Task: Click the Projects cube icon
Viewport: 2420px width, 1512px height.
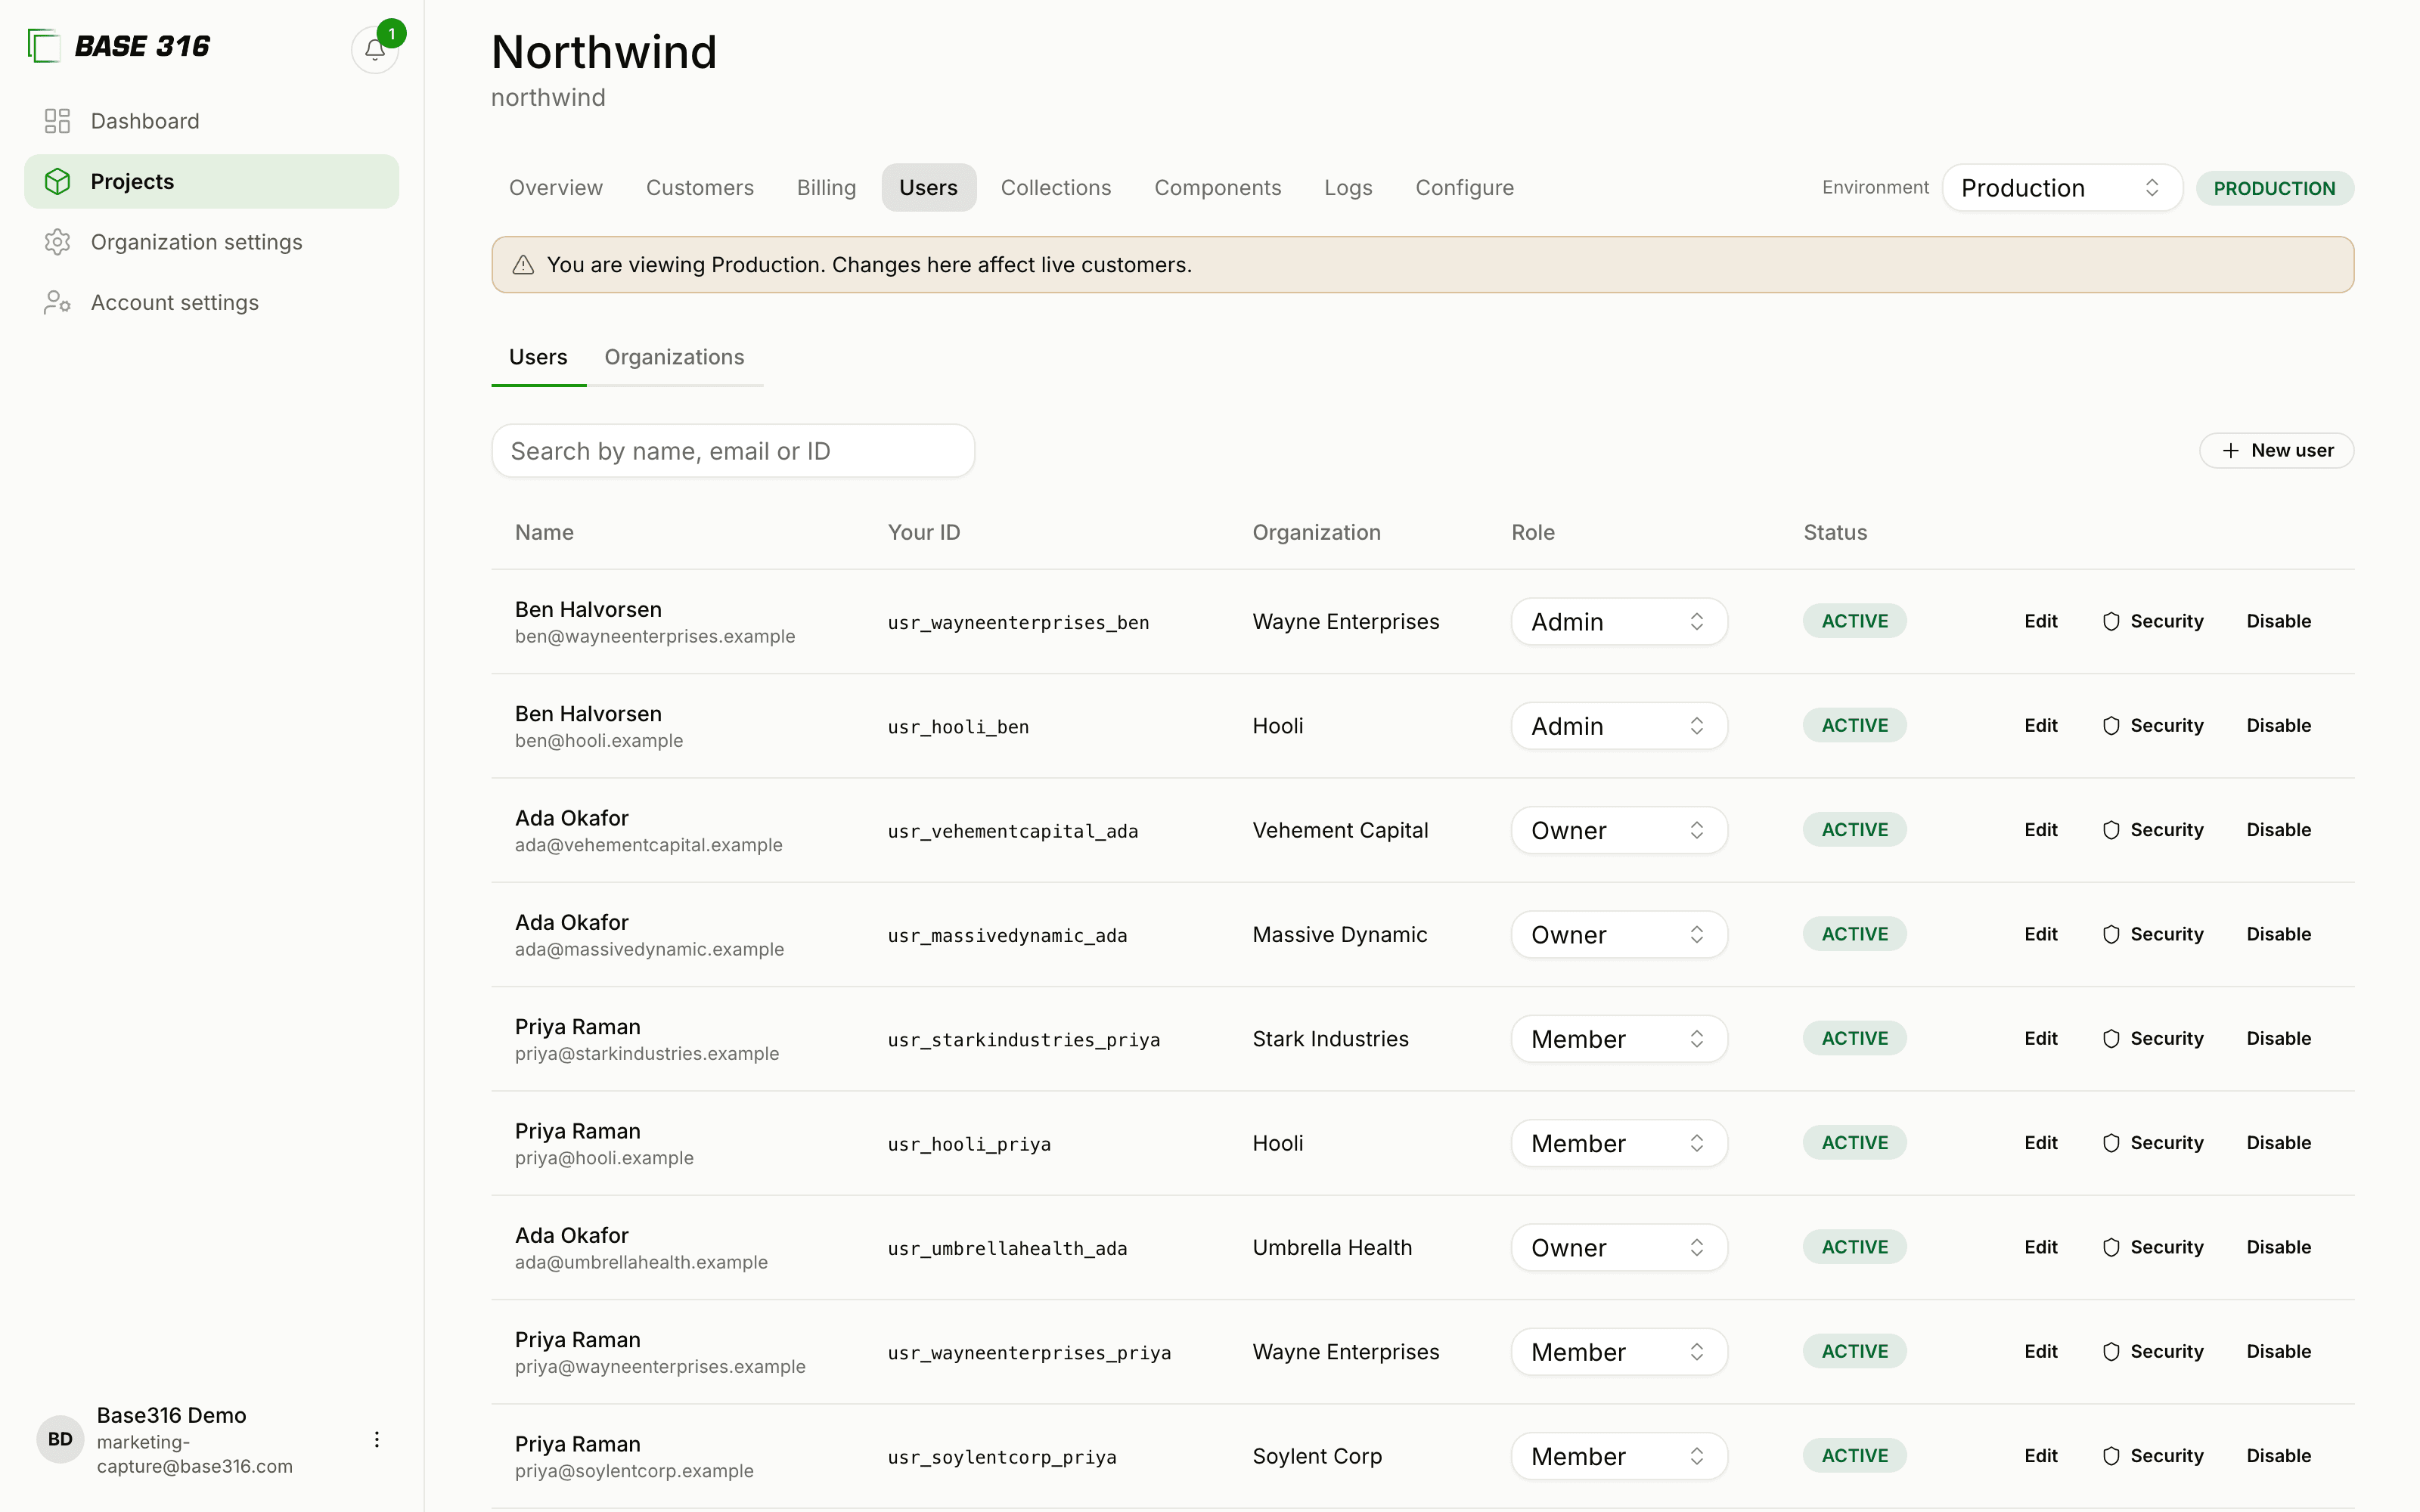Action: click(x=57, y=181)
